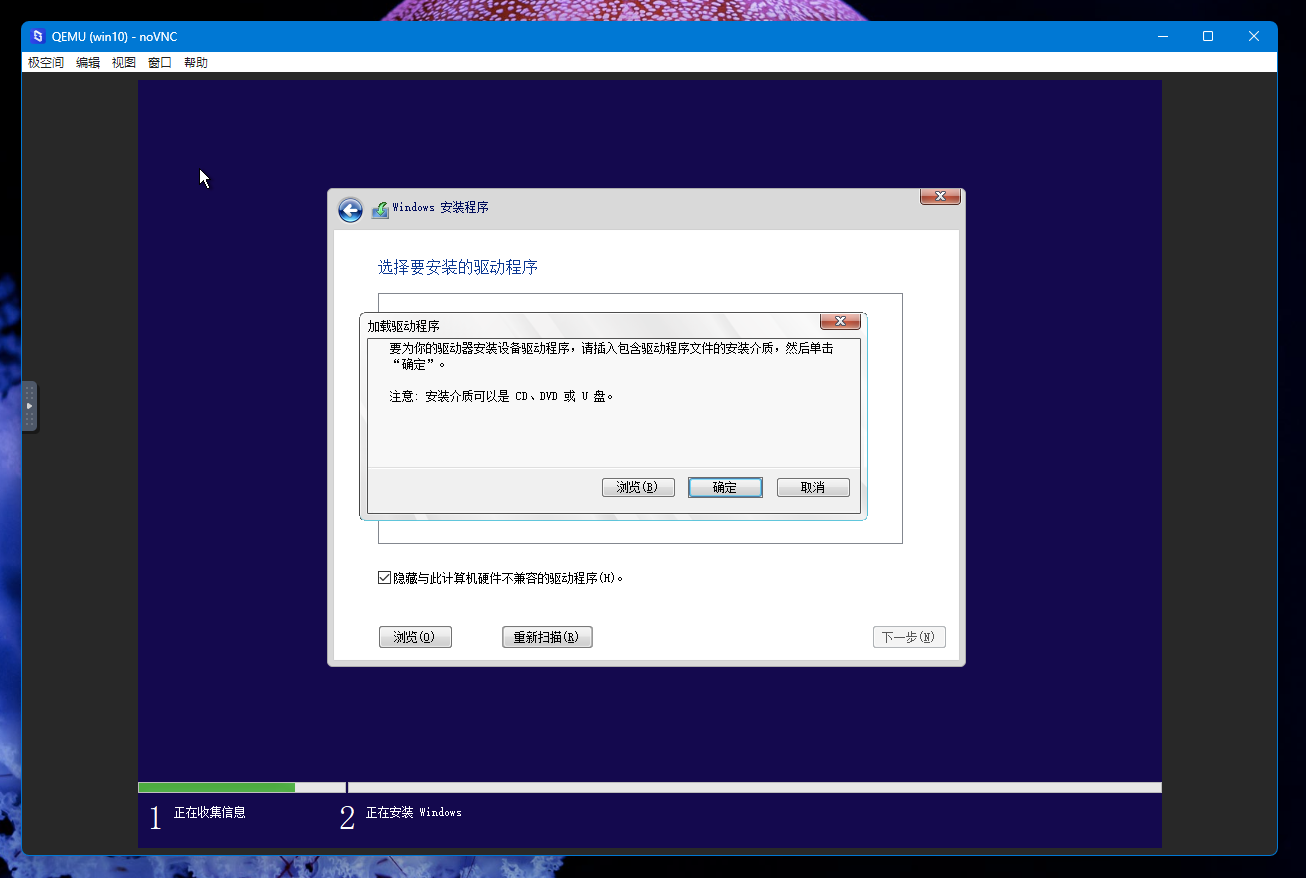Image resolution: width=1306 pixels, height=878 pixels.
Task: Click the 确定 button in the driver dialog
Action: pos(725,487)
